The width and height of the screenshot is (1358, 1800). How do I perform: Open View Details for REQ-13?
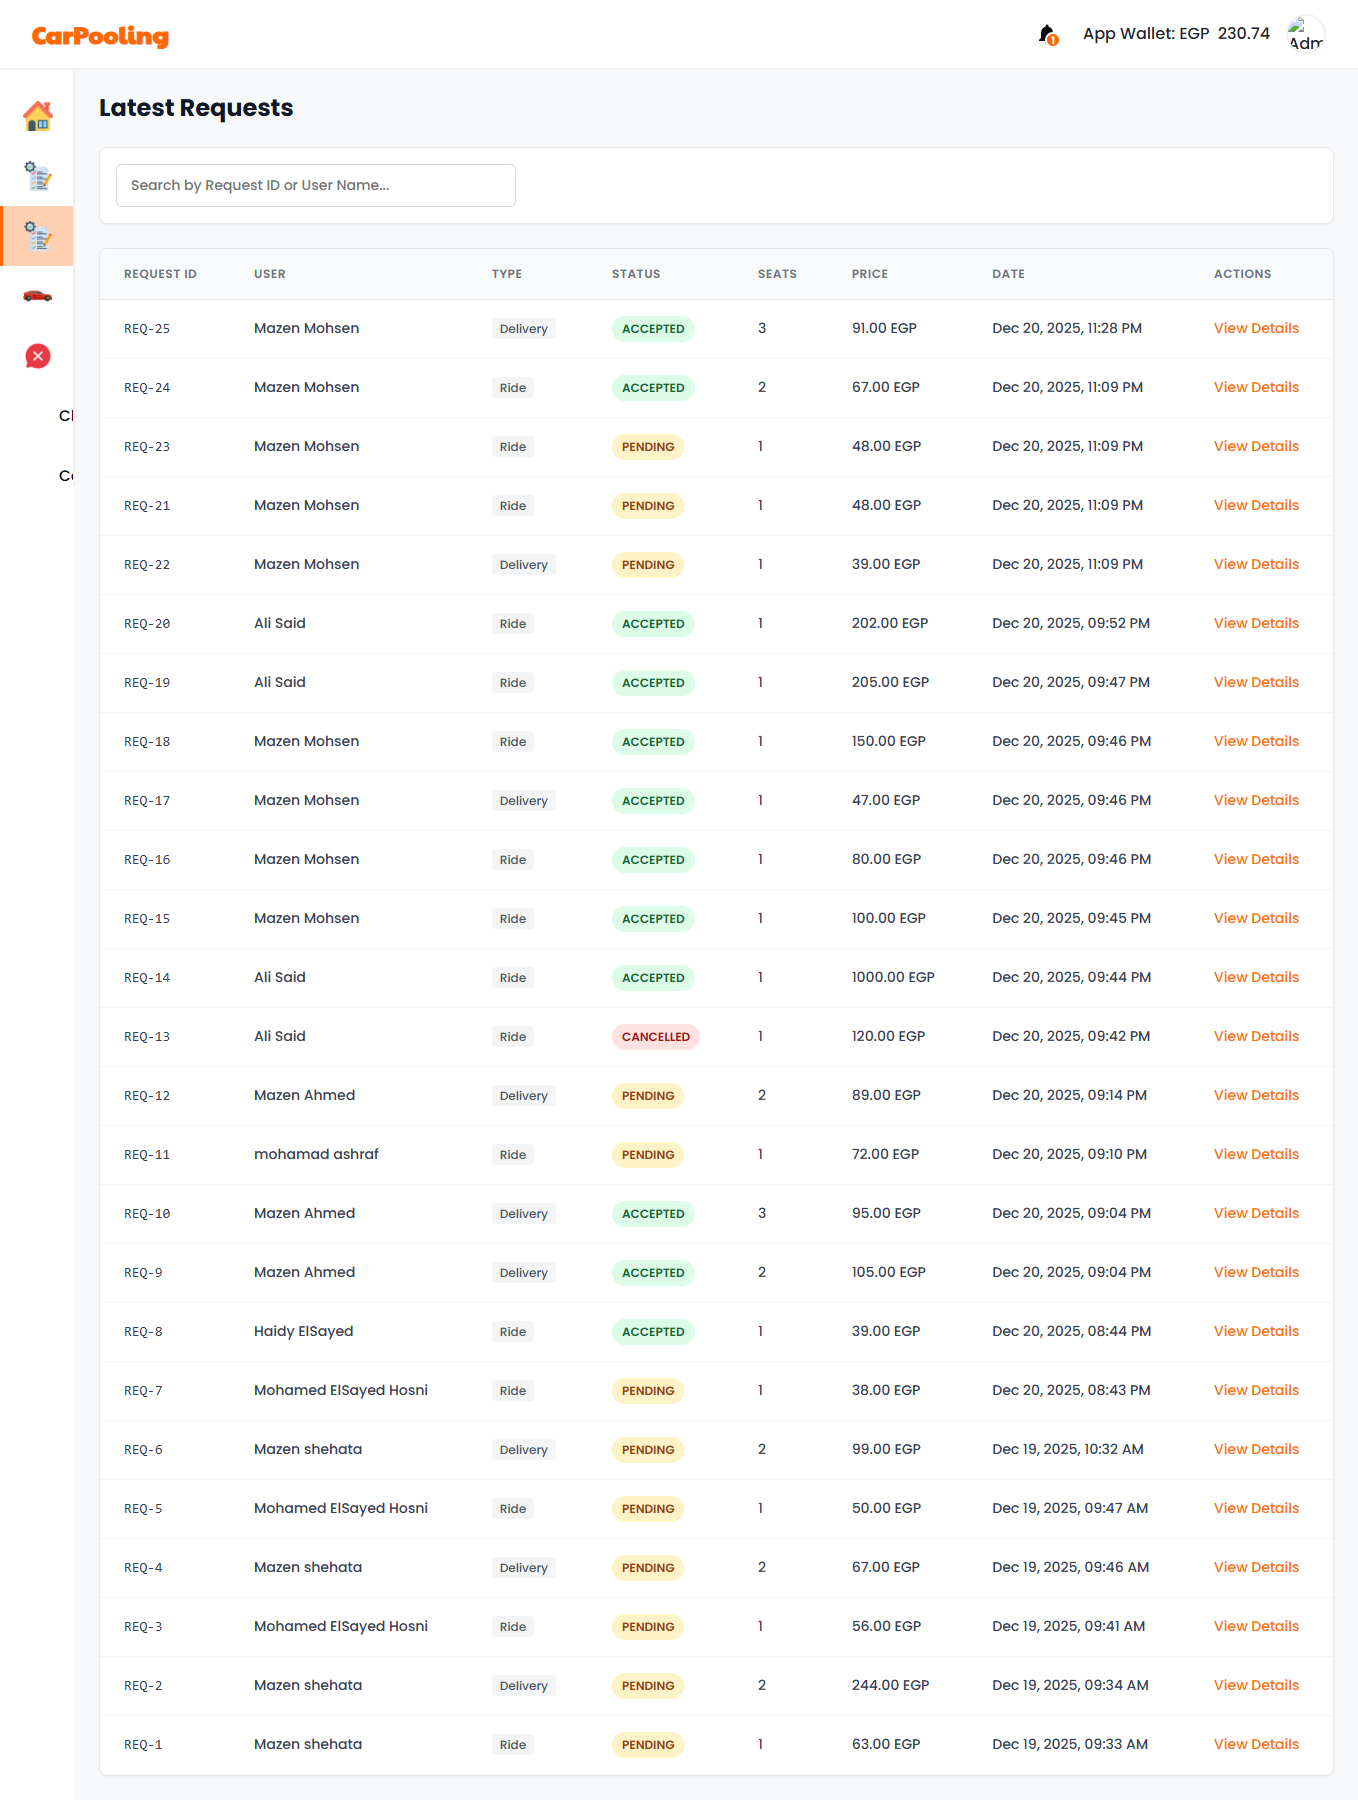tap(1255, 1036)
